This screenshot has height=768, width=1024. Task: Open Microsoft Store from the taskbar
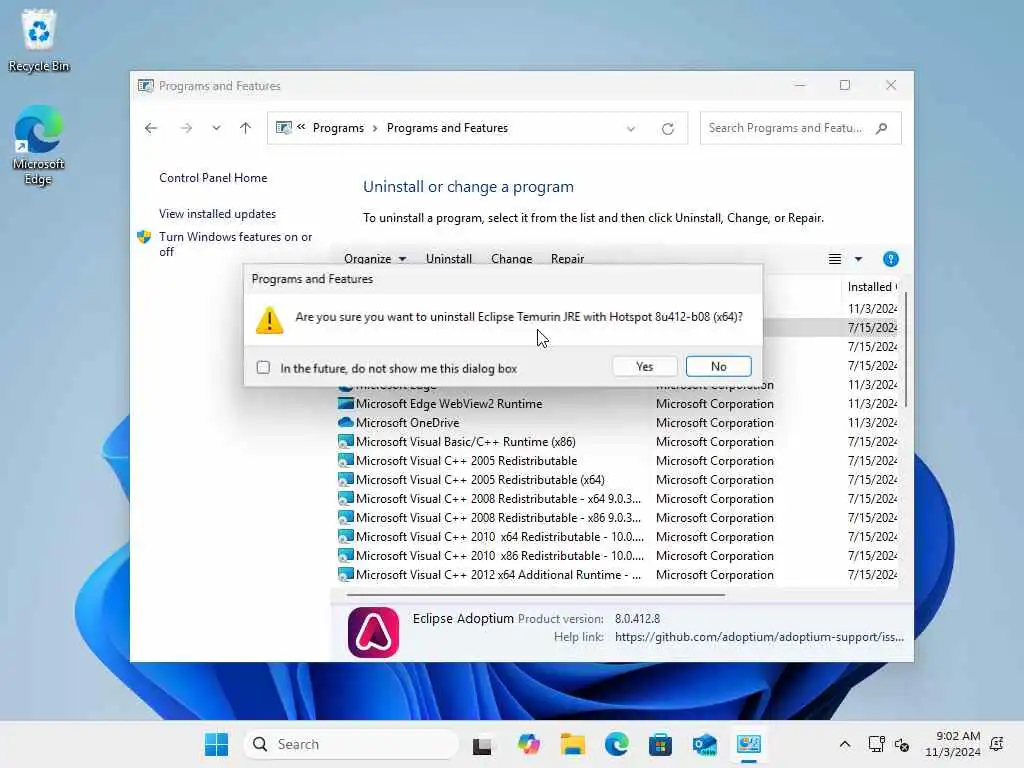pyautogui.click(x=660, y=744)
